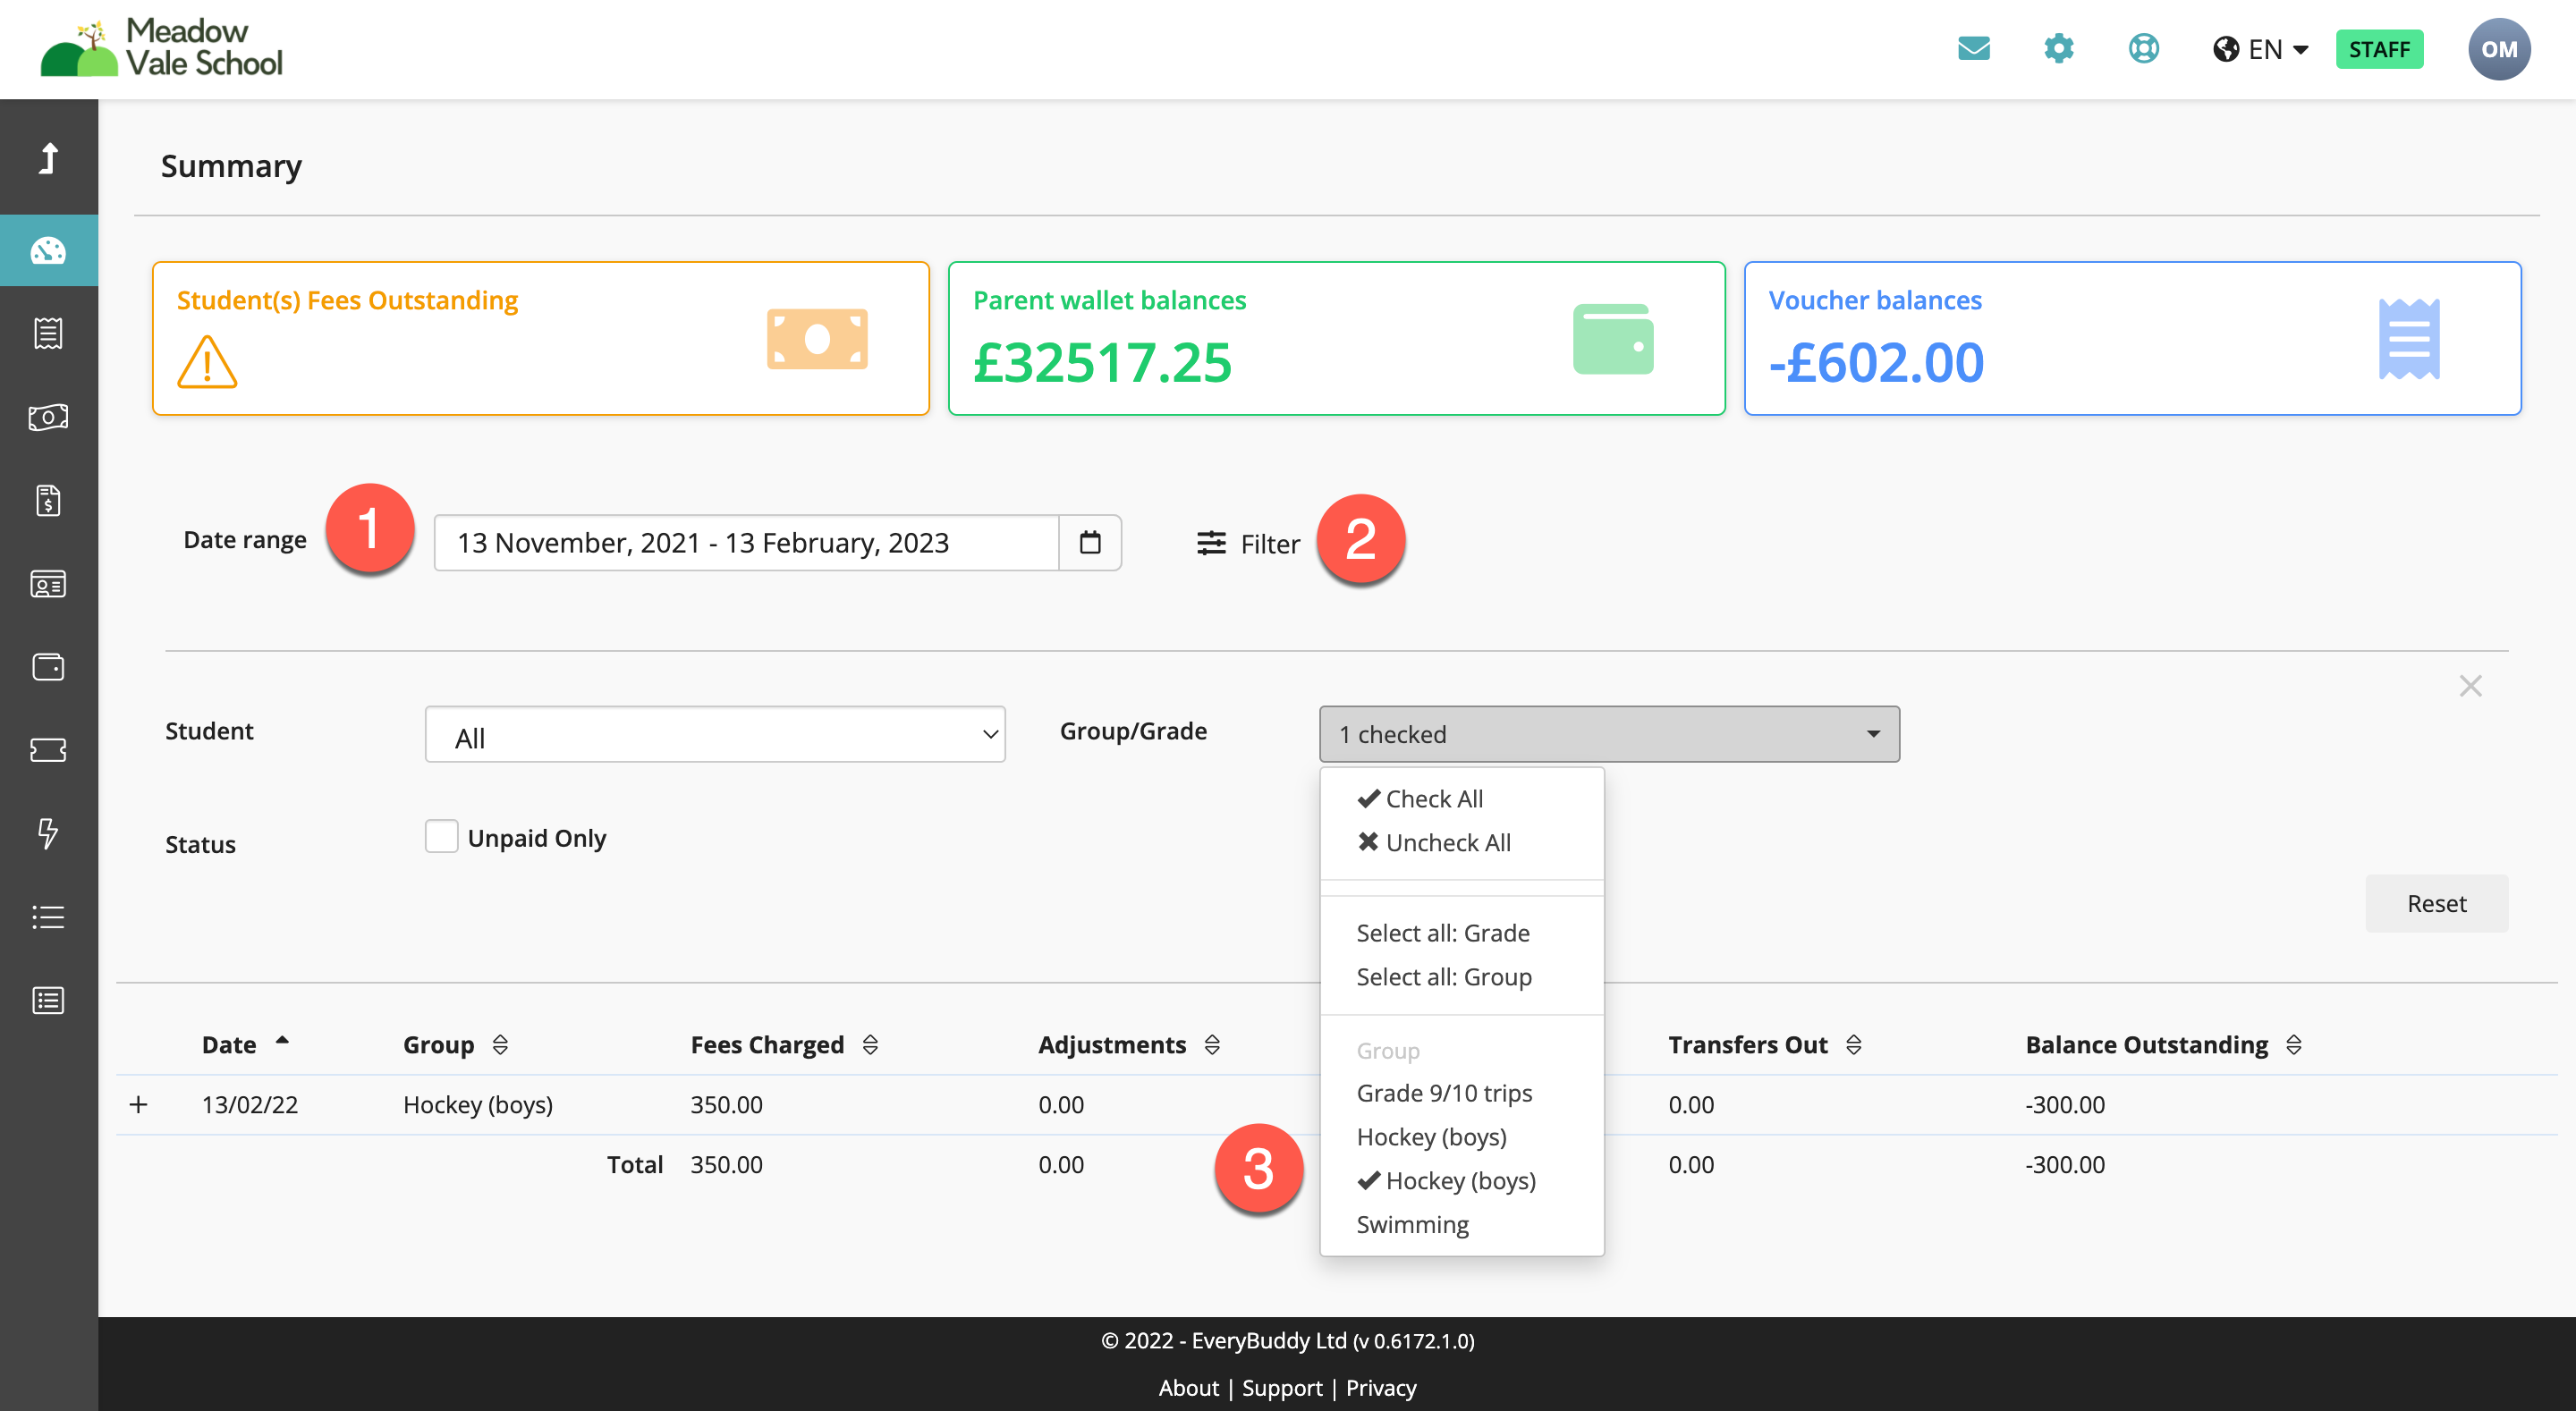Viewport: 2576px width, 1411px height.
Task: Open settings gear icon in header
Action: point(2058,48)
